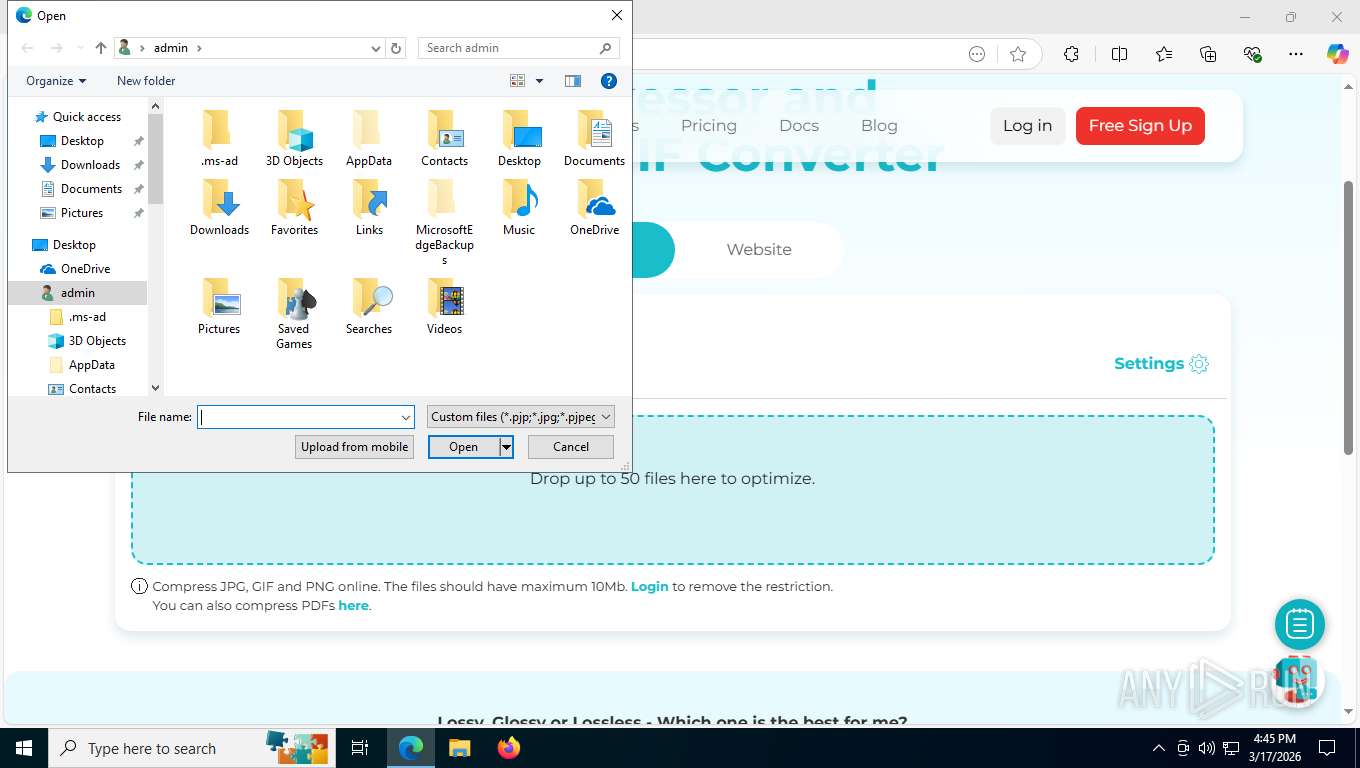This screenshot has height=768, width=1360.
Task: Click the Free Sign Up button
Action: click(1140, 126)
